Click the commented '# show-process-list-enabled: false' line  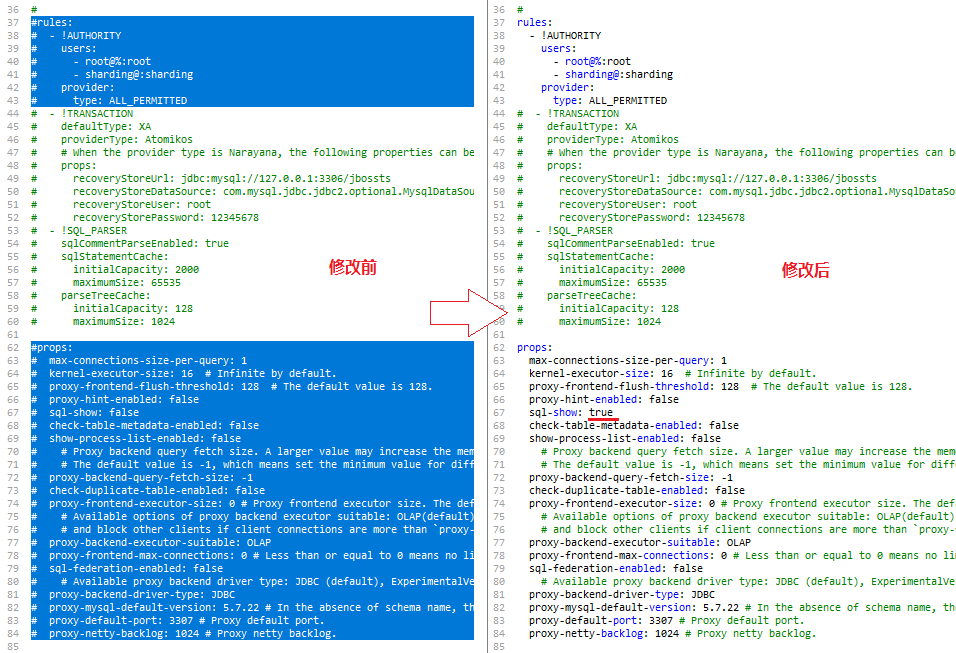[136, 439]
